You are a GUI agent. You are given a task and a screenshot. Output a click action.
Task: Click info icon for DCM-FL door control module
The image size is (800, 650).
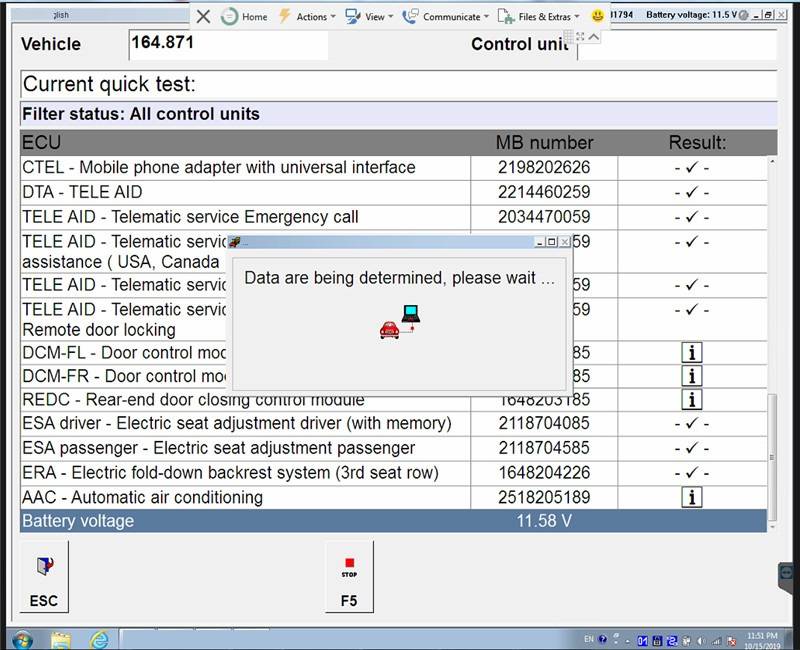click(x=691, y=352)
